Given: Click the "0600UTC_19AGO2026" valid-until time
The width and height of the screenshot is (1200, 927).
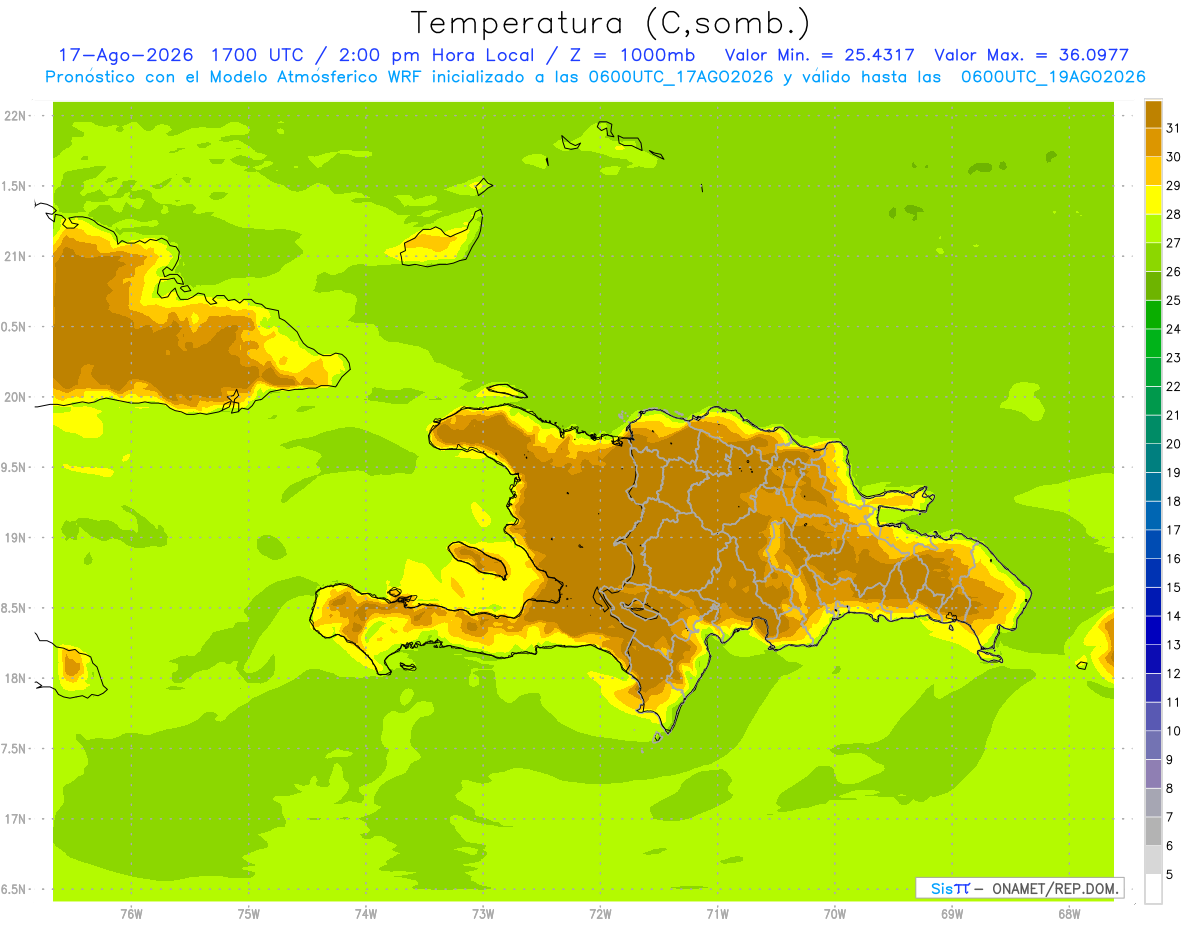Looking at the screenshot, I should click(x=1053, y=77).
